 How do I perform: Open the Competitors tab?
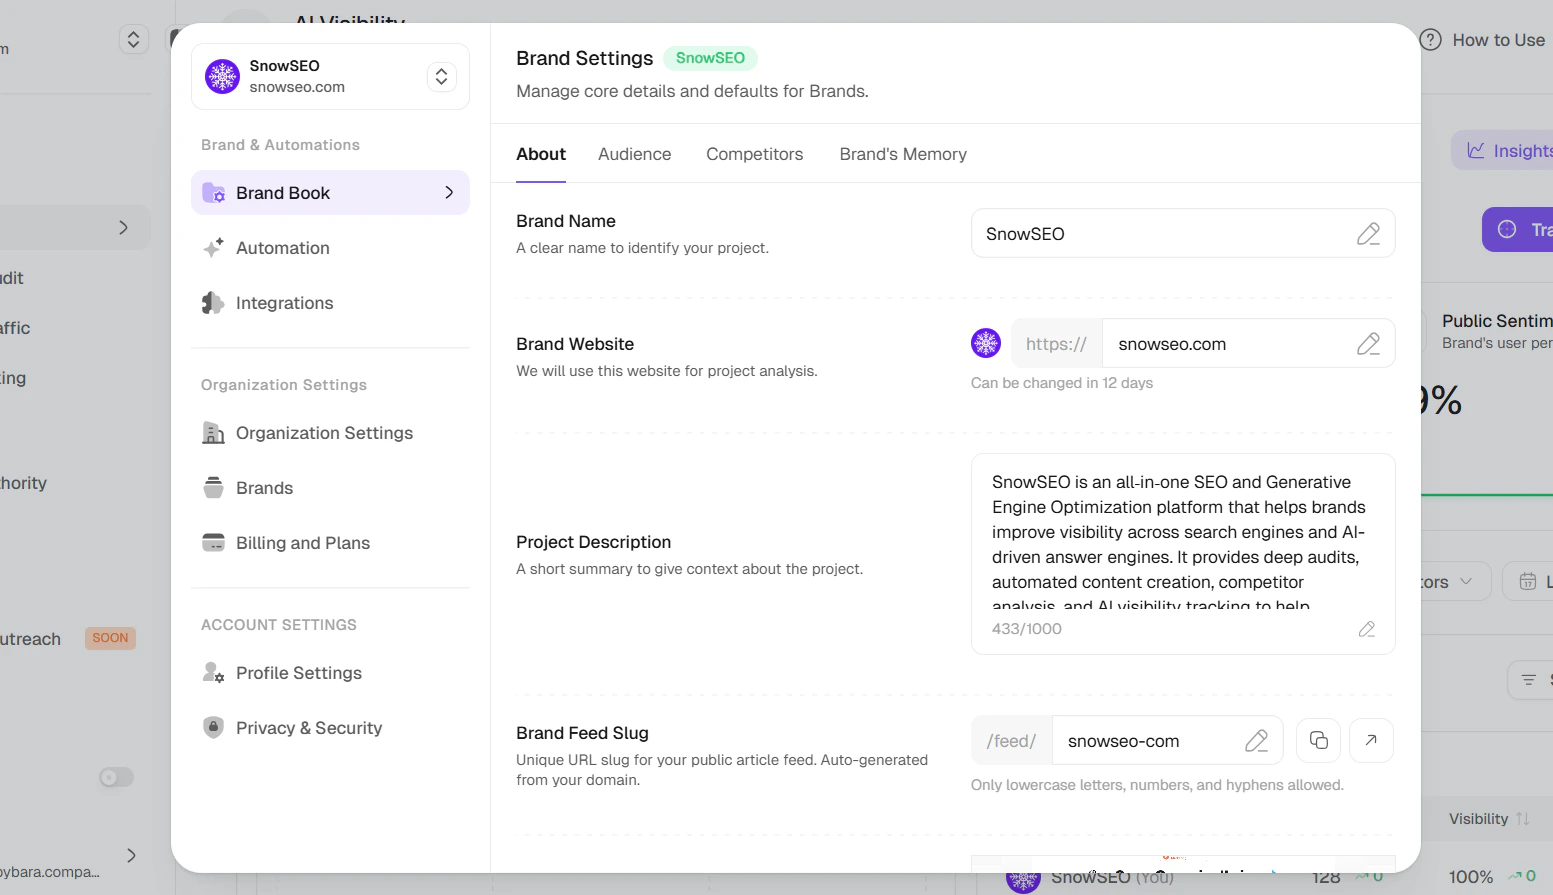pos(754,153)
